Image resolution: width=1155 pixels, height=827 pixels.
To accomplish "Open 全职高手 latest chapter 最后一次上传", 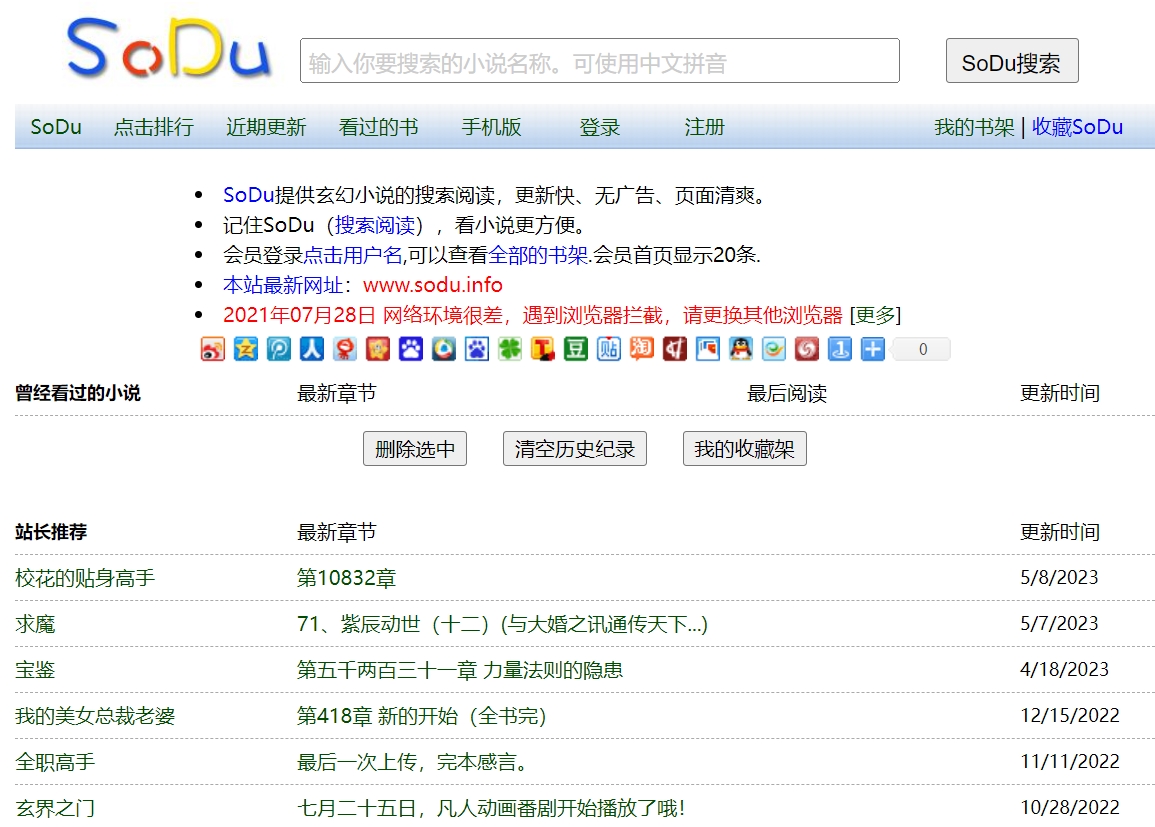I will point(412,762).
